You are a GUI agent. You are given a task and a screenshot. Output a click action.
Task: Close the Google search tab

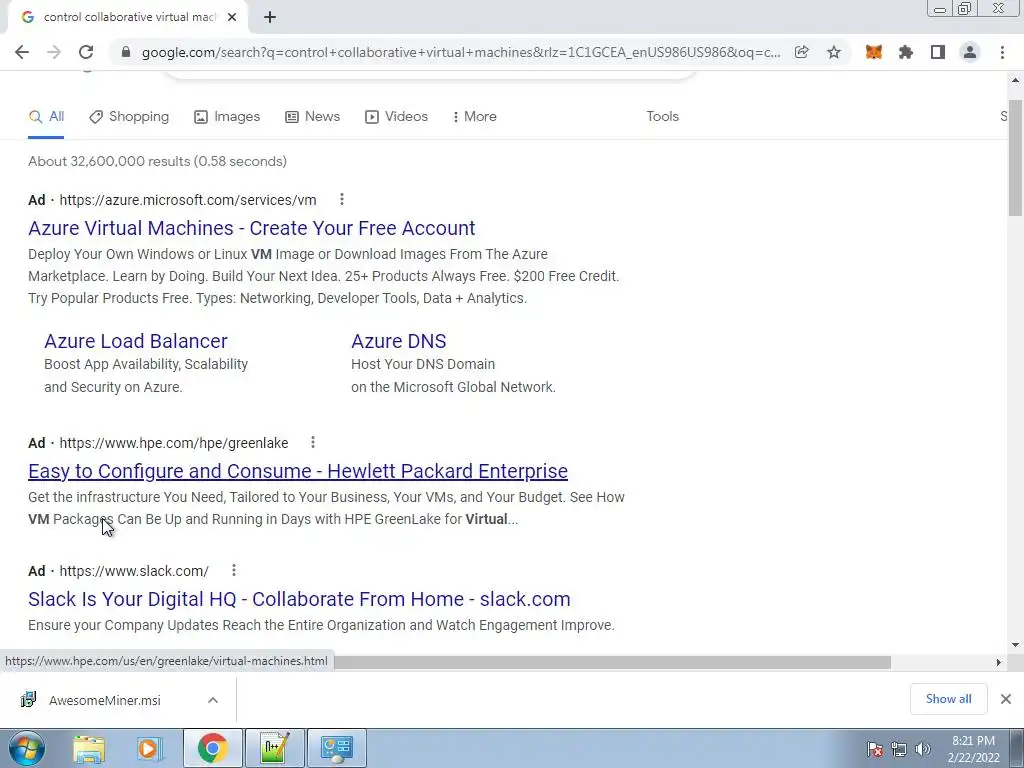tap(232, 17)
